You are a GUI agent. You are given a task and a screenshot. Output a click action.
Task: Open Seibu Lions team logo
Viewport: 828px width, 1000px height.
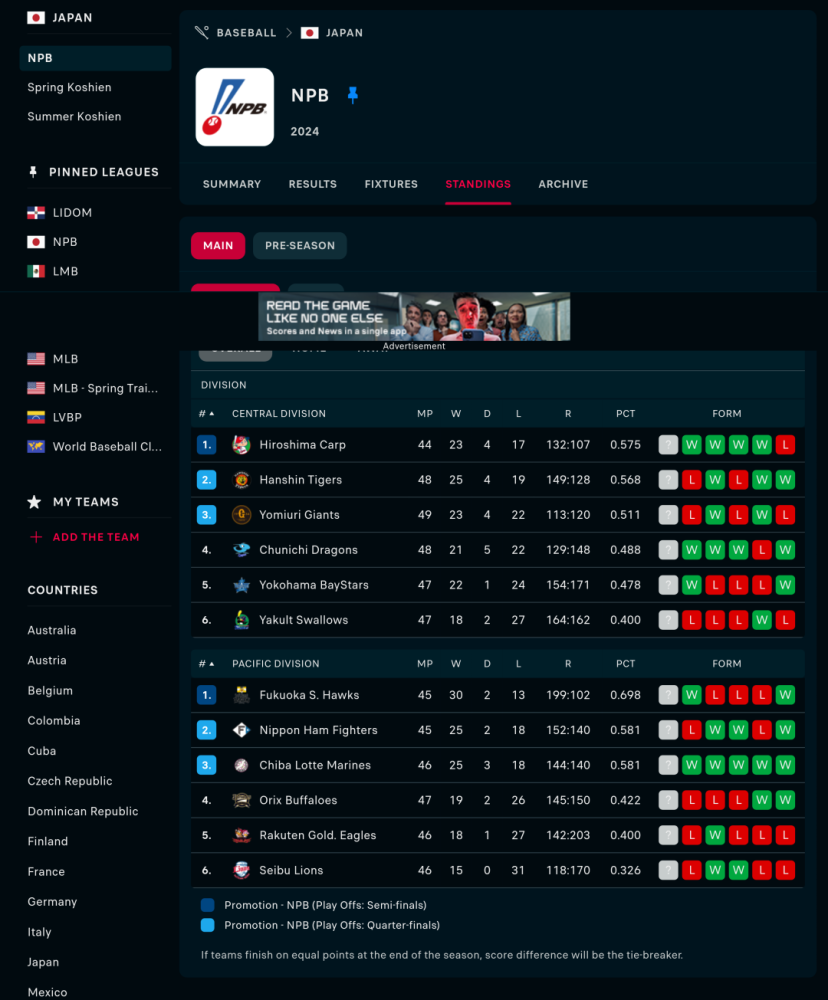point(241,871)
